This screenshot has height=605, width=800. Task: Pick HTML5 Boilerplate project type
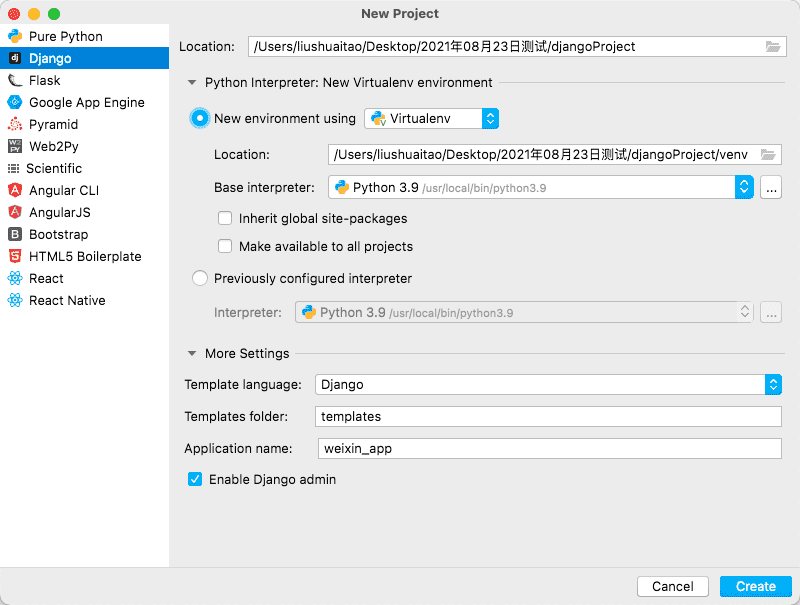coord(84,256)
